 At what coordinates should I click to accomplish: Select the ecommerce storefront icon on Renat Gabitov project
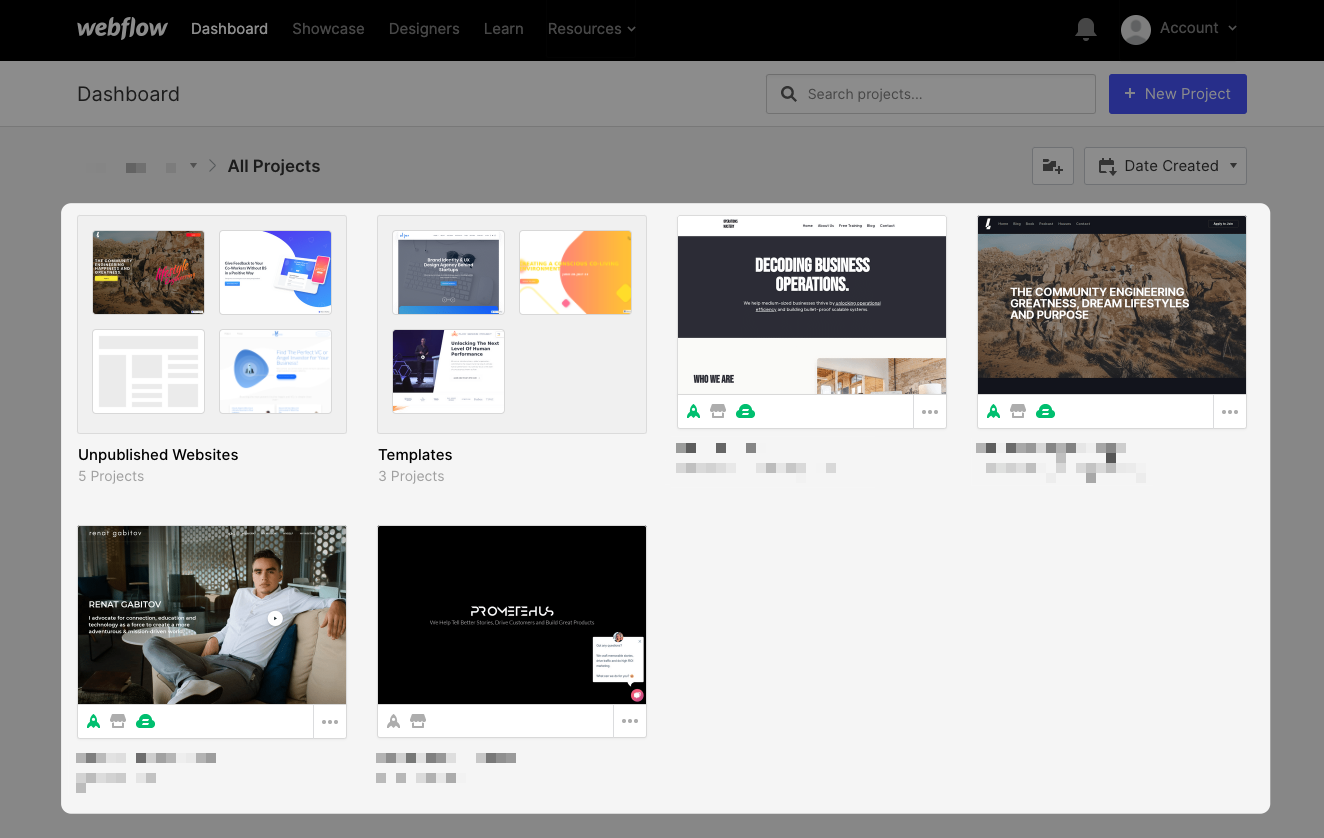pos(119,720)
